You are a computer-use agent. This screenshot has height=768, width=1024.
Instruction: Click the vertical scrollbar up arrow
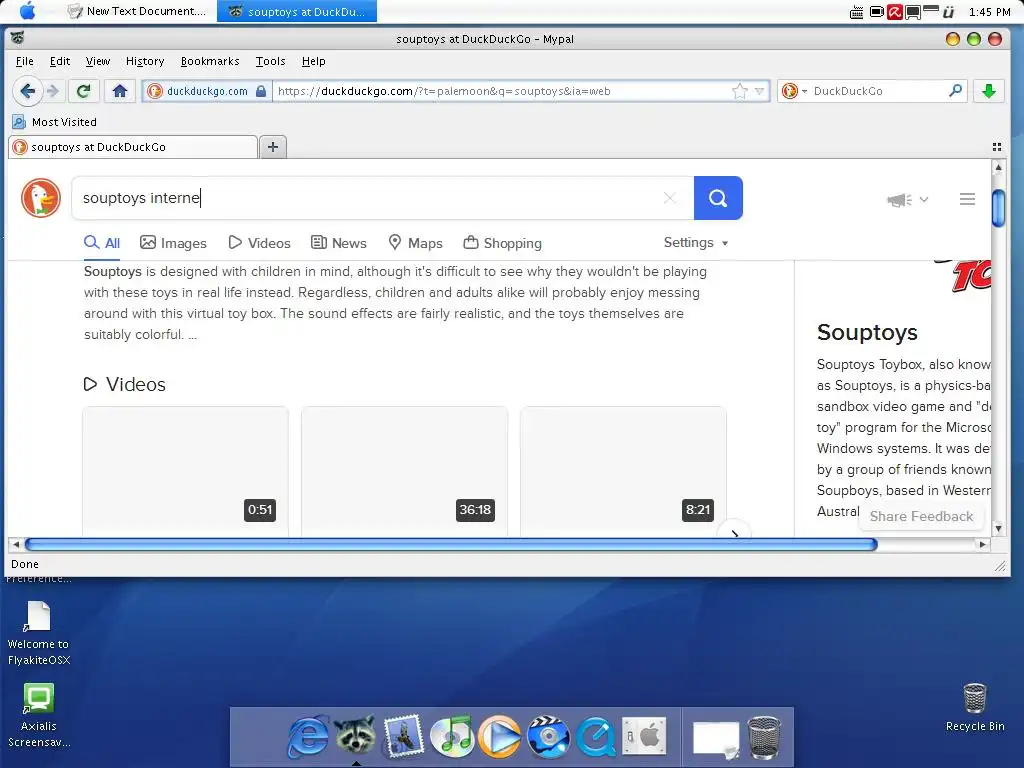pyautogui.click(x=998, y=167)
